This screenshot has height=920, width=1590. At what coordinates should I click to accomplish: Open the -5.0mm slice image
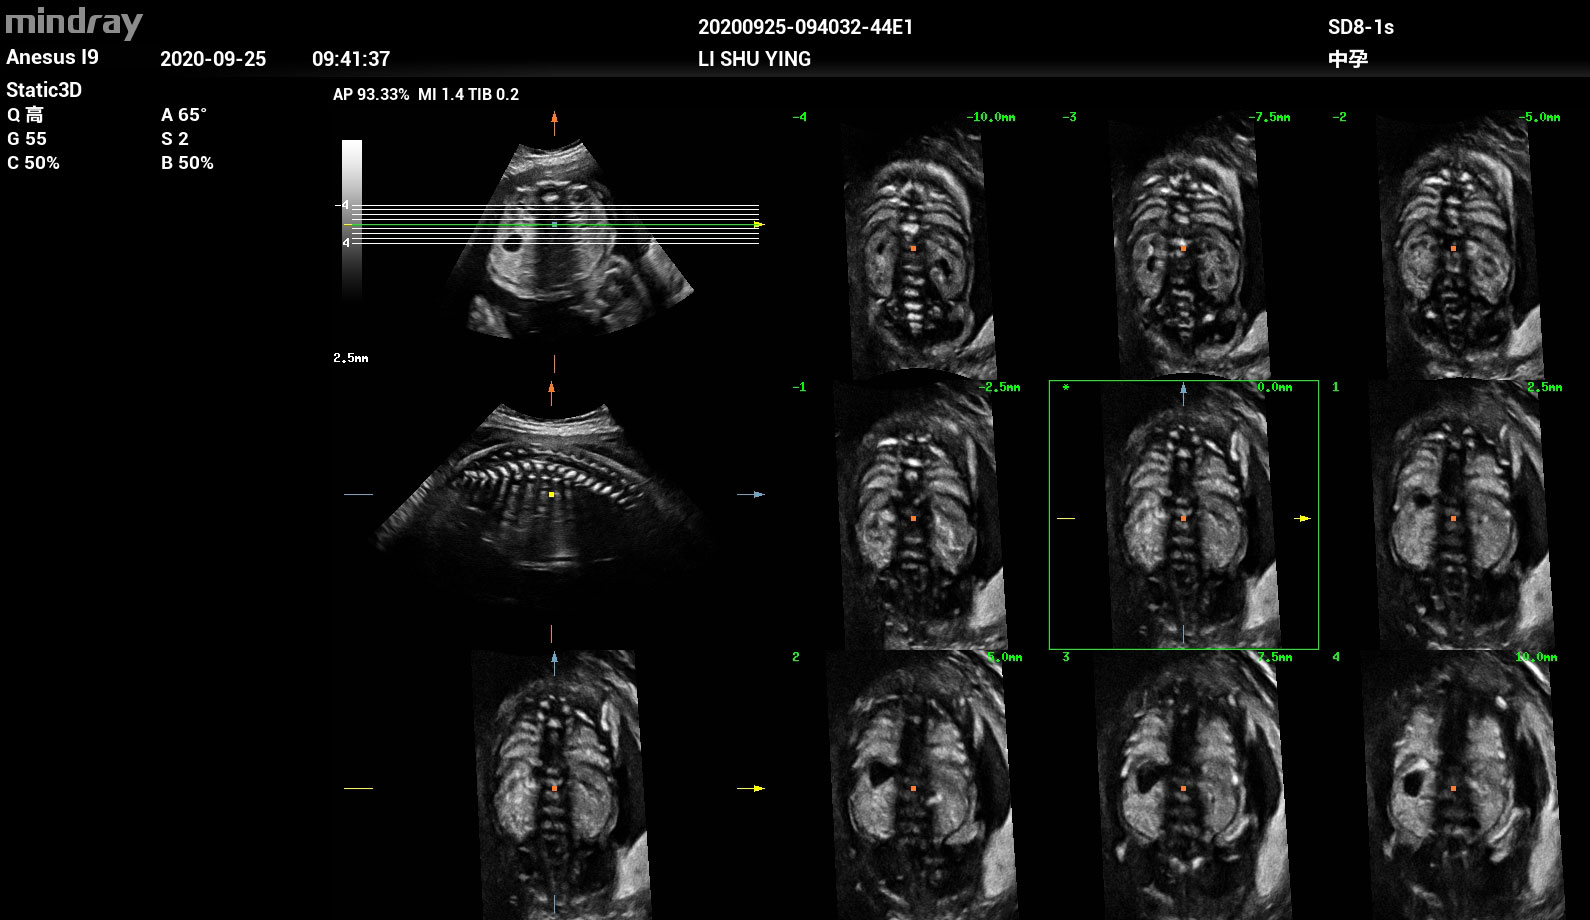click(x=1453, y=245)
